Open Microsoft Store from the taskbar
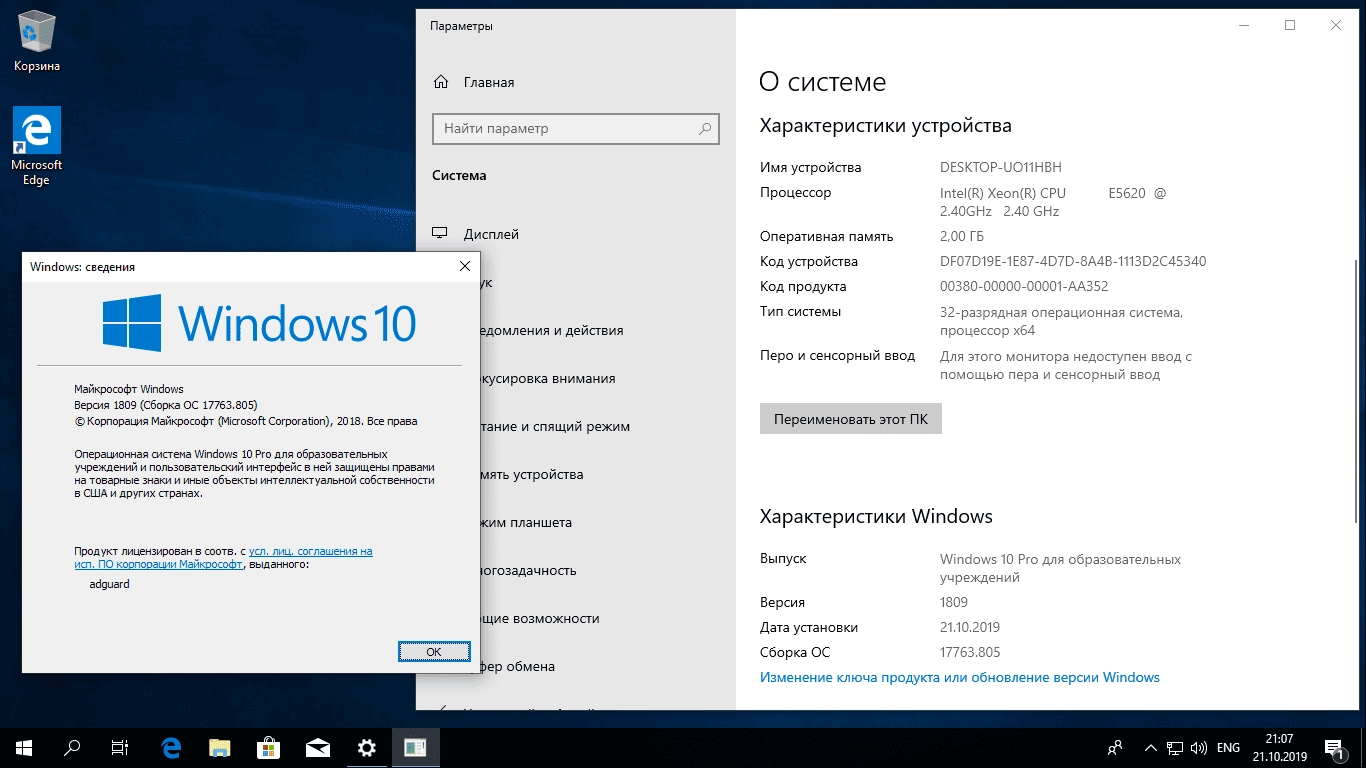Screen dimensions: 1366x768 tap(269, 747)
